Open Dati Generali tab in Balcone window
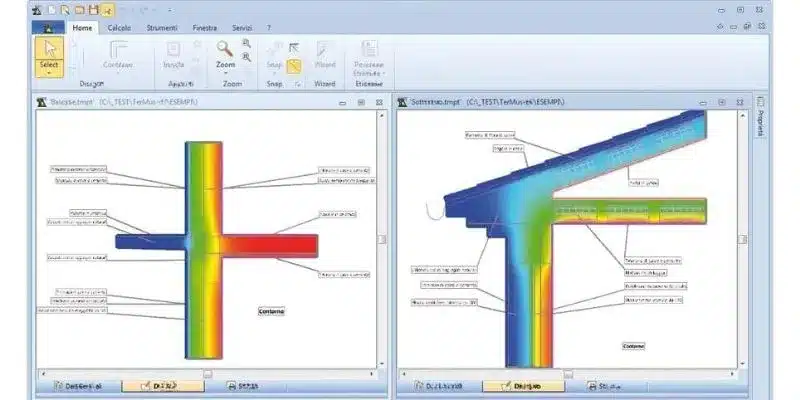 click(x=79, y=386)
